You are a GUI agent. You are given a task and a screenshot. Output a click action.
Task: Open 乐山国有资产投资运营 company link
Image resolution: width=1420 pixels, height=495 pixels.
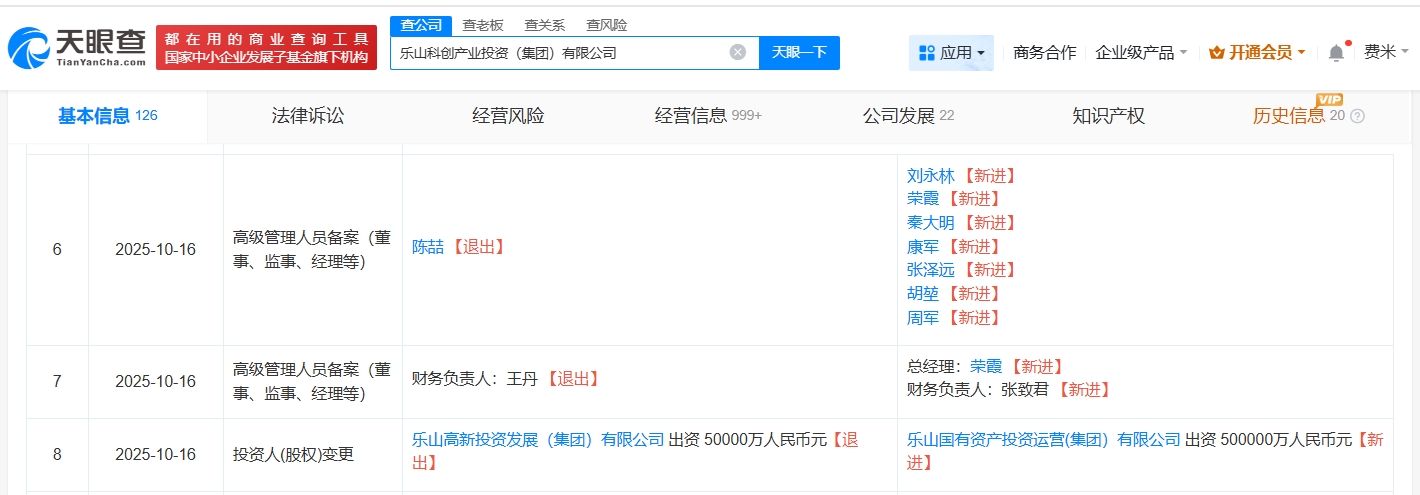pos(1043,439)
